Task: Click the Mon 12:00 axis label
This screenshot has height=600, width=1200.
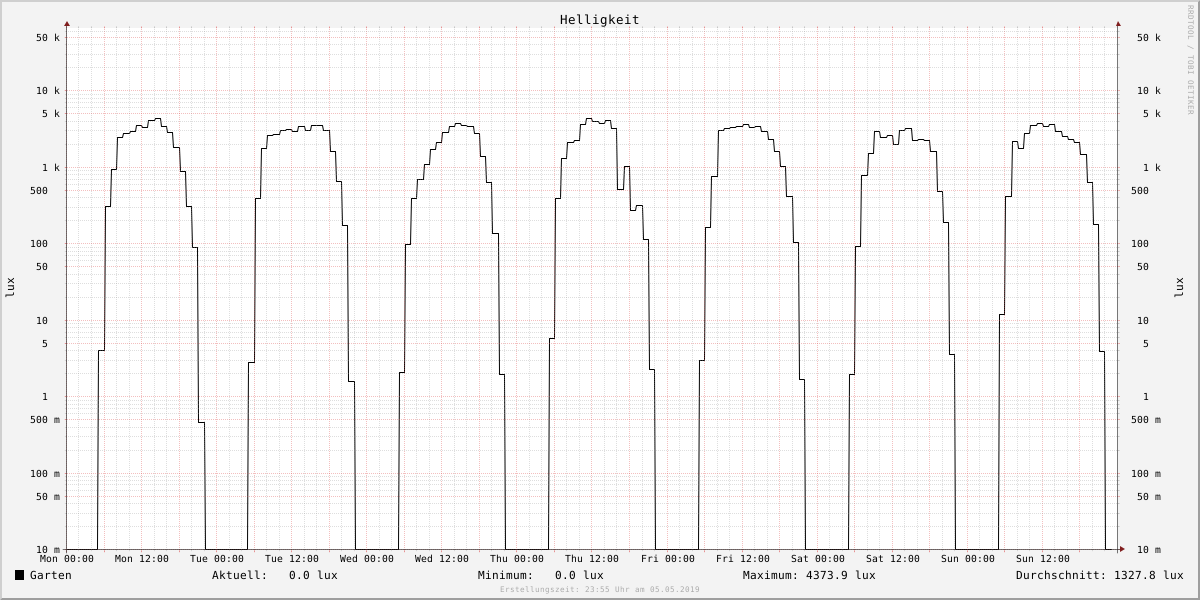Action: pyautogui.click(x=142, y=559)
